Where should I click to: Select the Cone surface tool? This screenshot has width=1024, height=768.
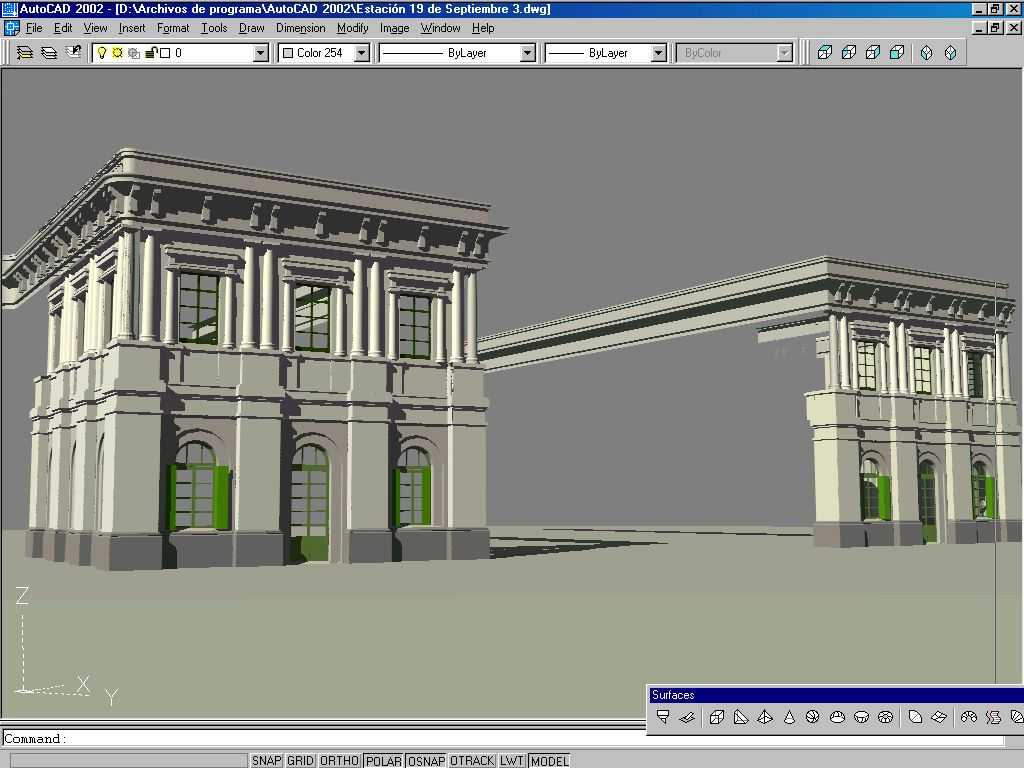coord(789,717)
